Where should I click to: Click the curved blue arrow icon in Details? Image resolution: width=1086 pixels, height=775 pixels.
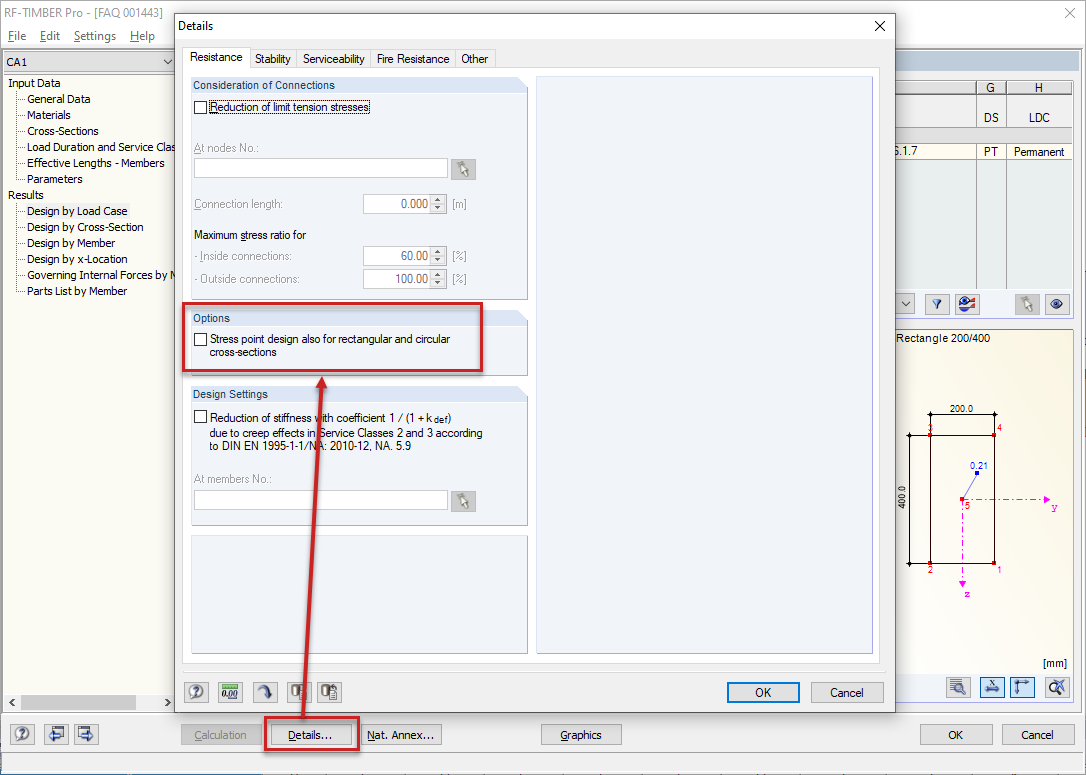point(264,691)
